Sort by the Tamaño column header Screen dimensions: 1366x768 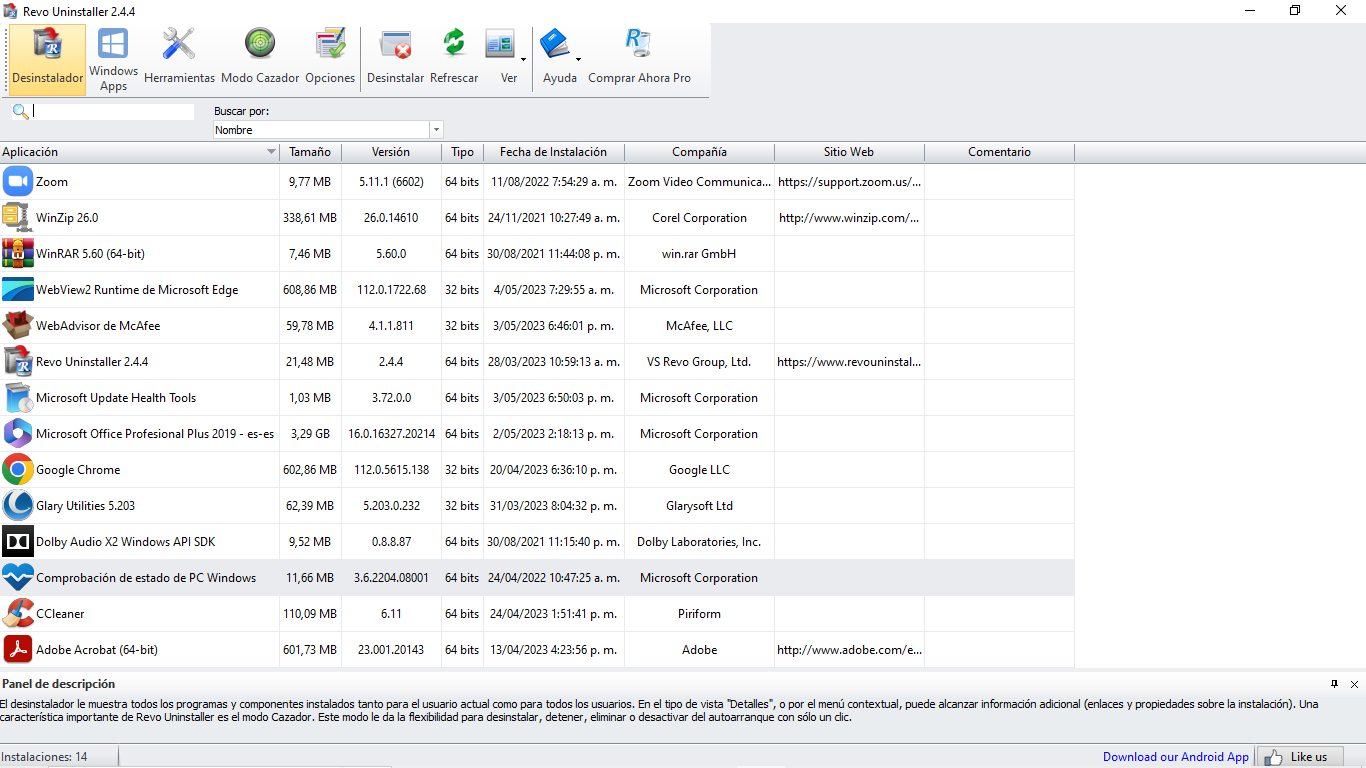pos(310,152)
